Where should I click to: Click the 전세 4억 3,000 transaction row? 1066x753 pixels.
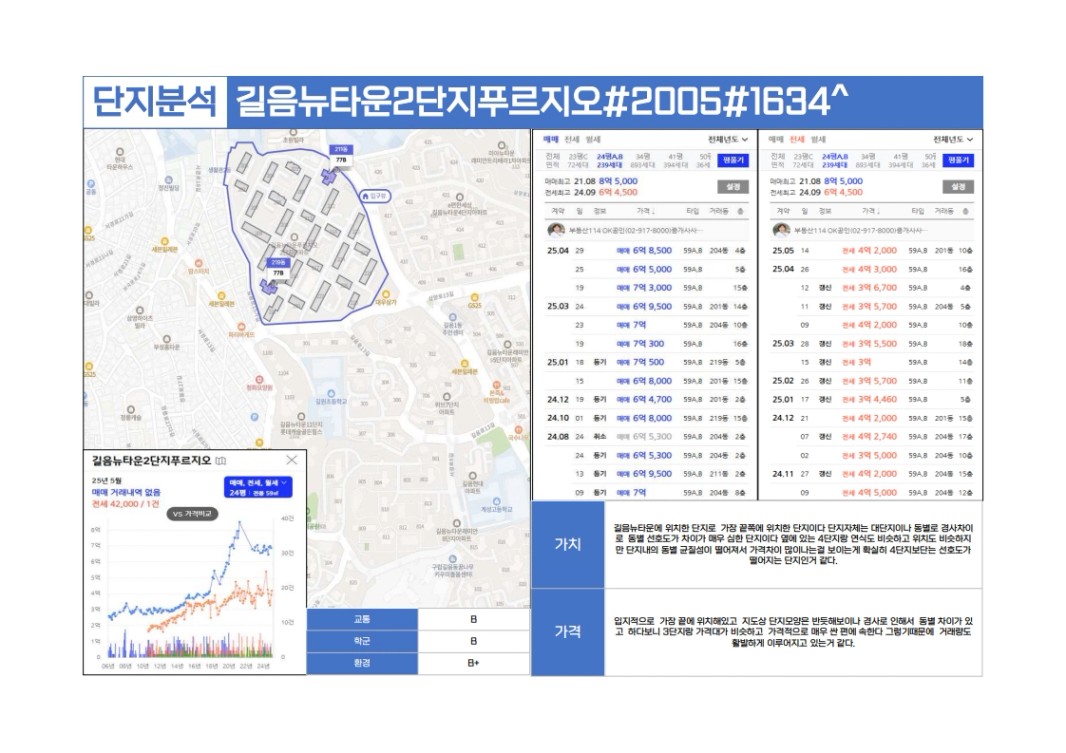pos(872,269)
